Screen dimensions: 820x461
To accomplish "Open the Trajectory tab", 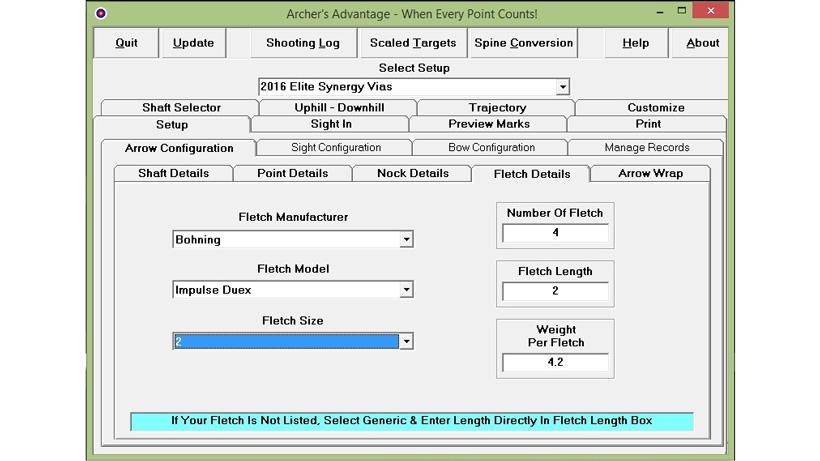I will 497,107.
